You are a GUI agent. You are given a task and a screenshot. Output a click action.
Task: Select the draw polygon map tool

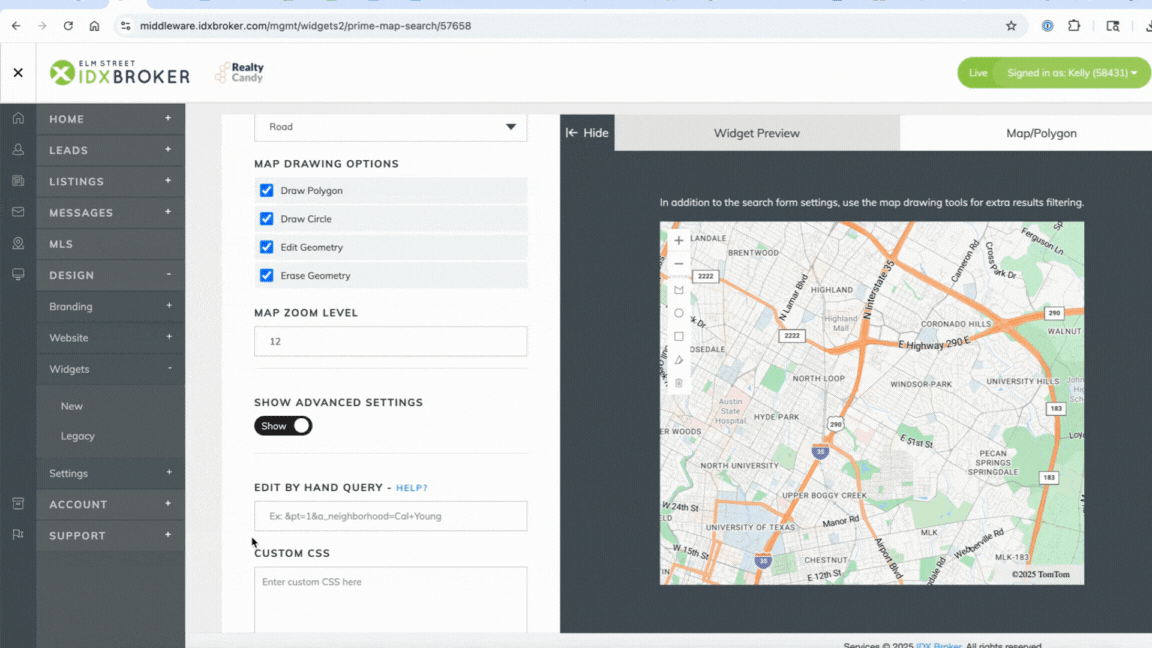point(679,290)
